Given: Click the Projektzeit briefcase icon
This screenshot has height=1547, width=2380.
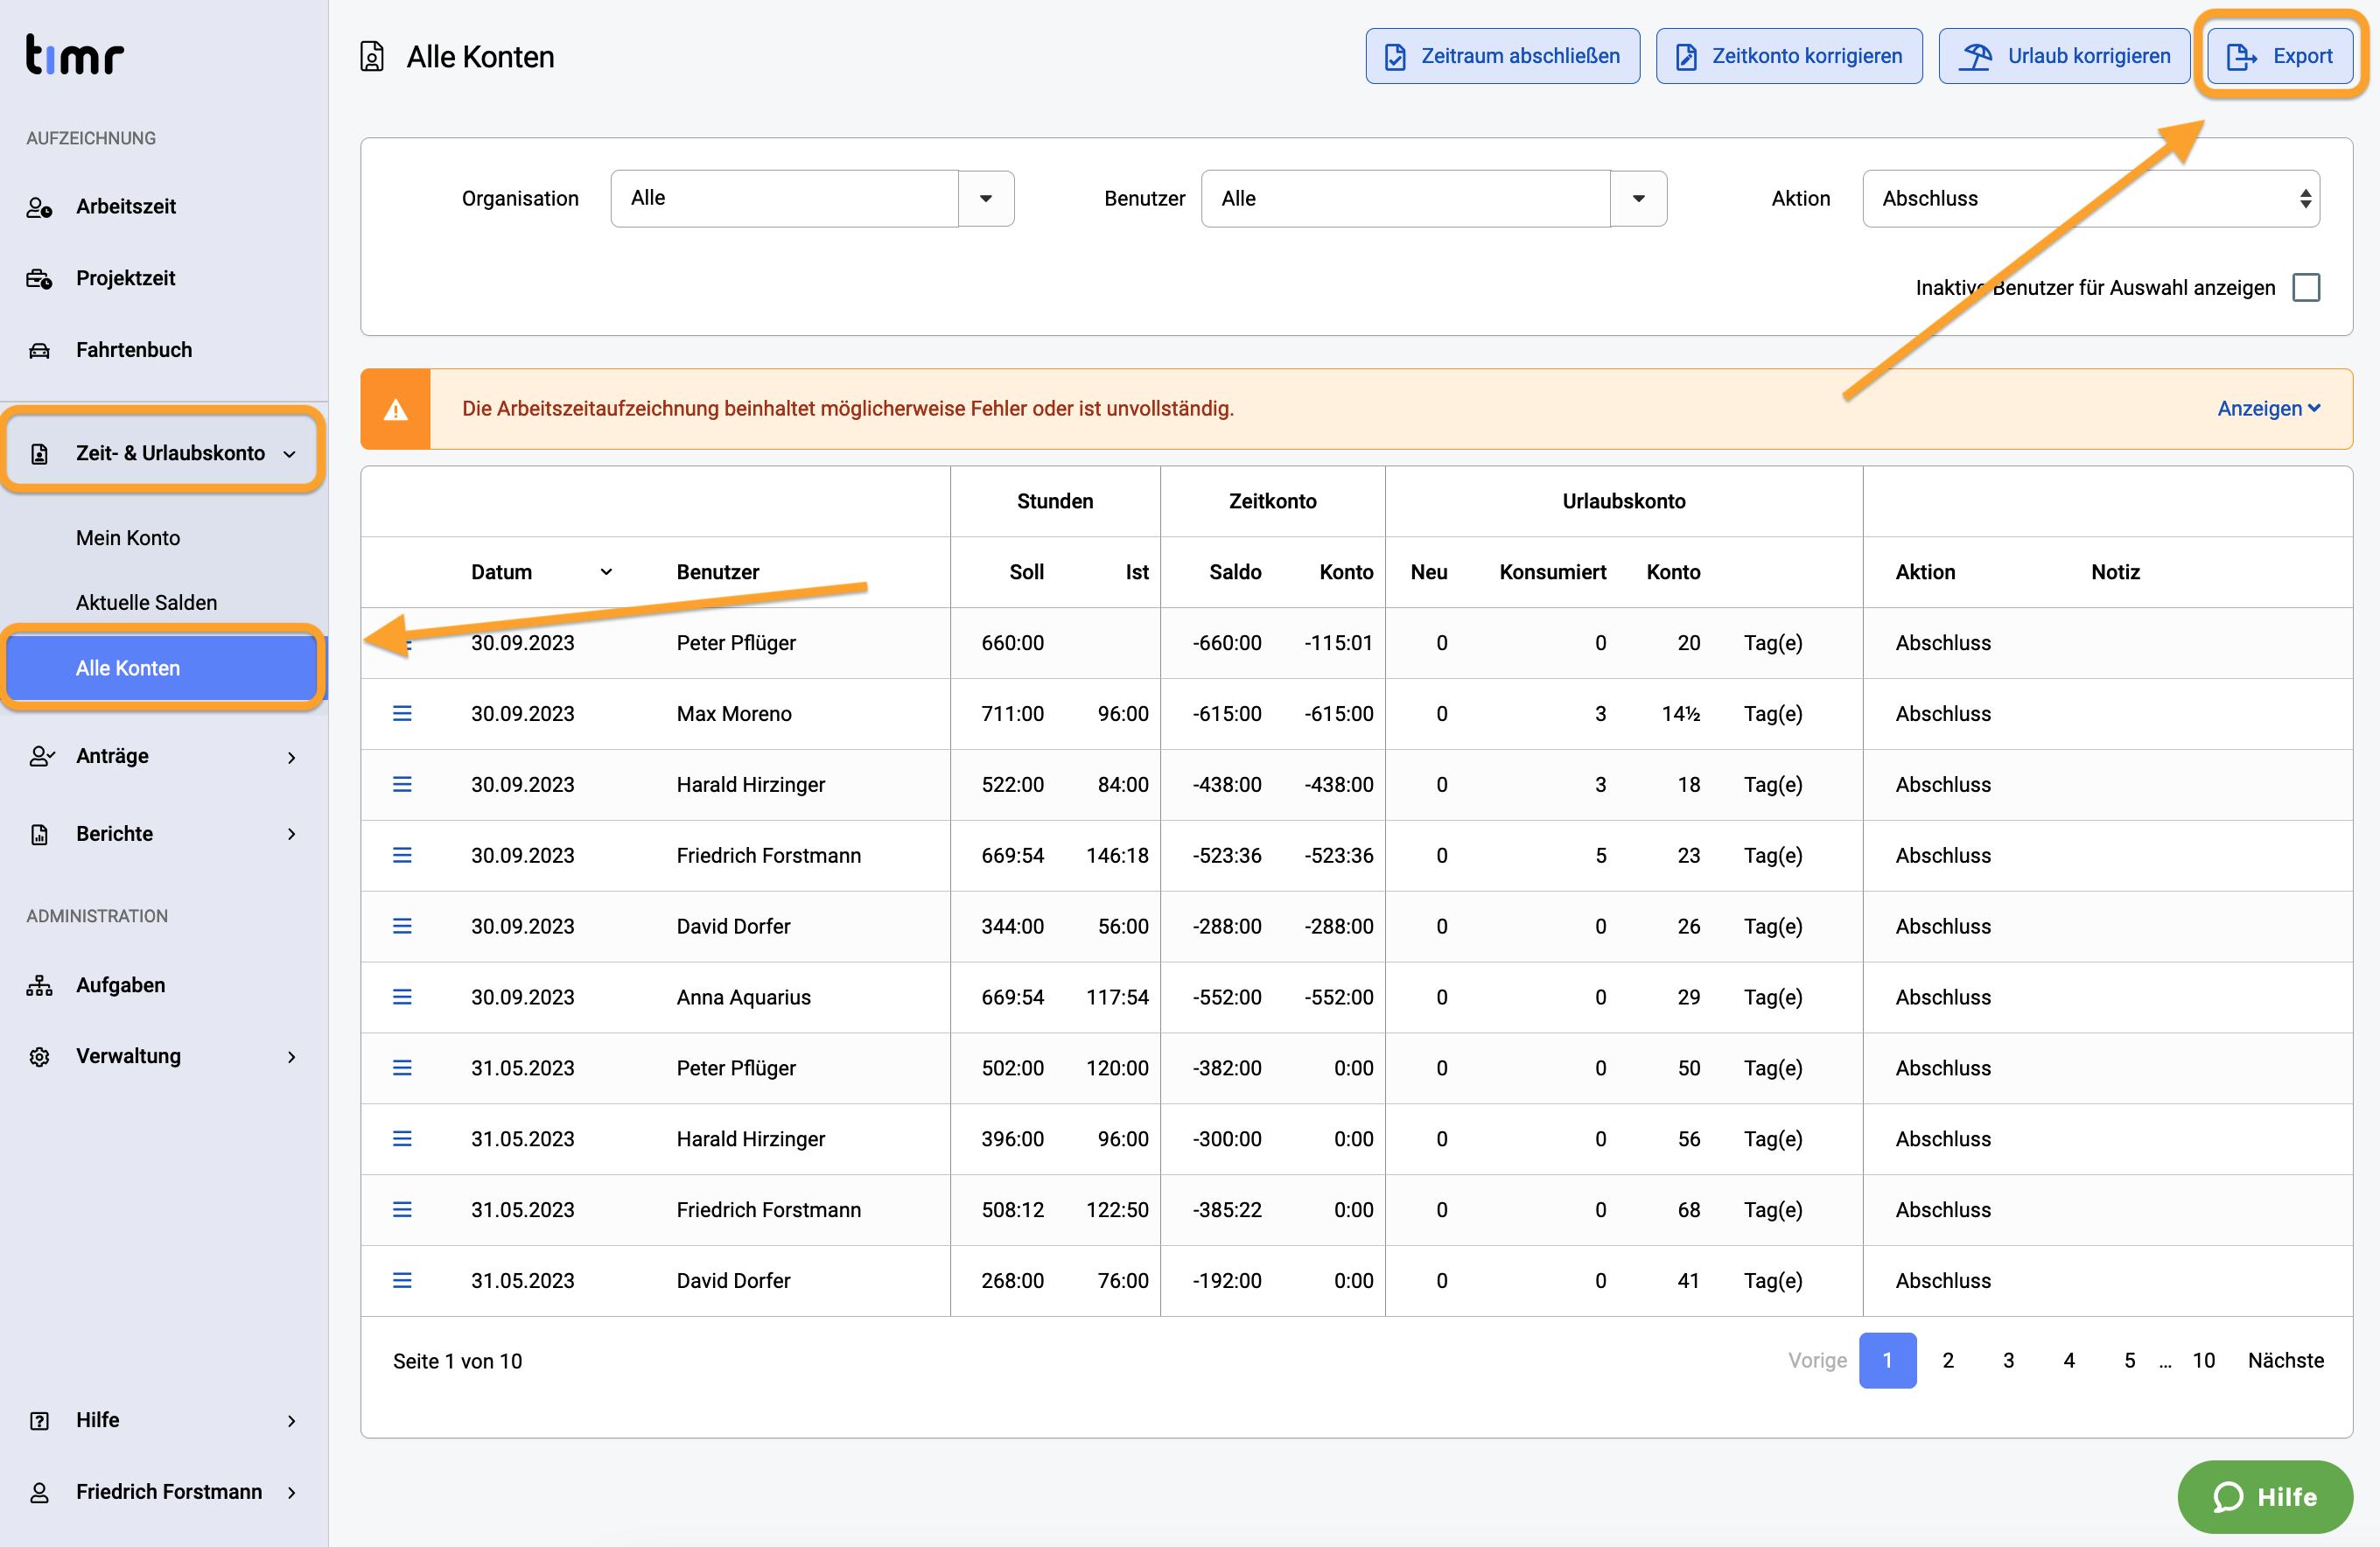Looking at the screenshot, I should (x=39, y=279).
